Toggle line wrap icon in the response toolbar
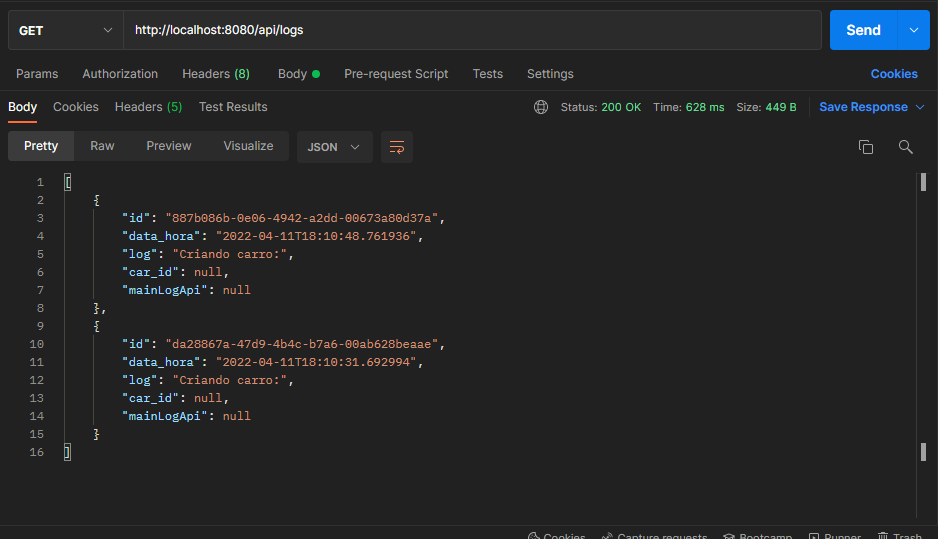 (x=397, y=147)
